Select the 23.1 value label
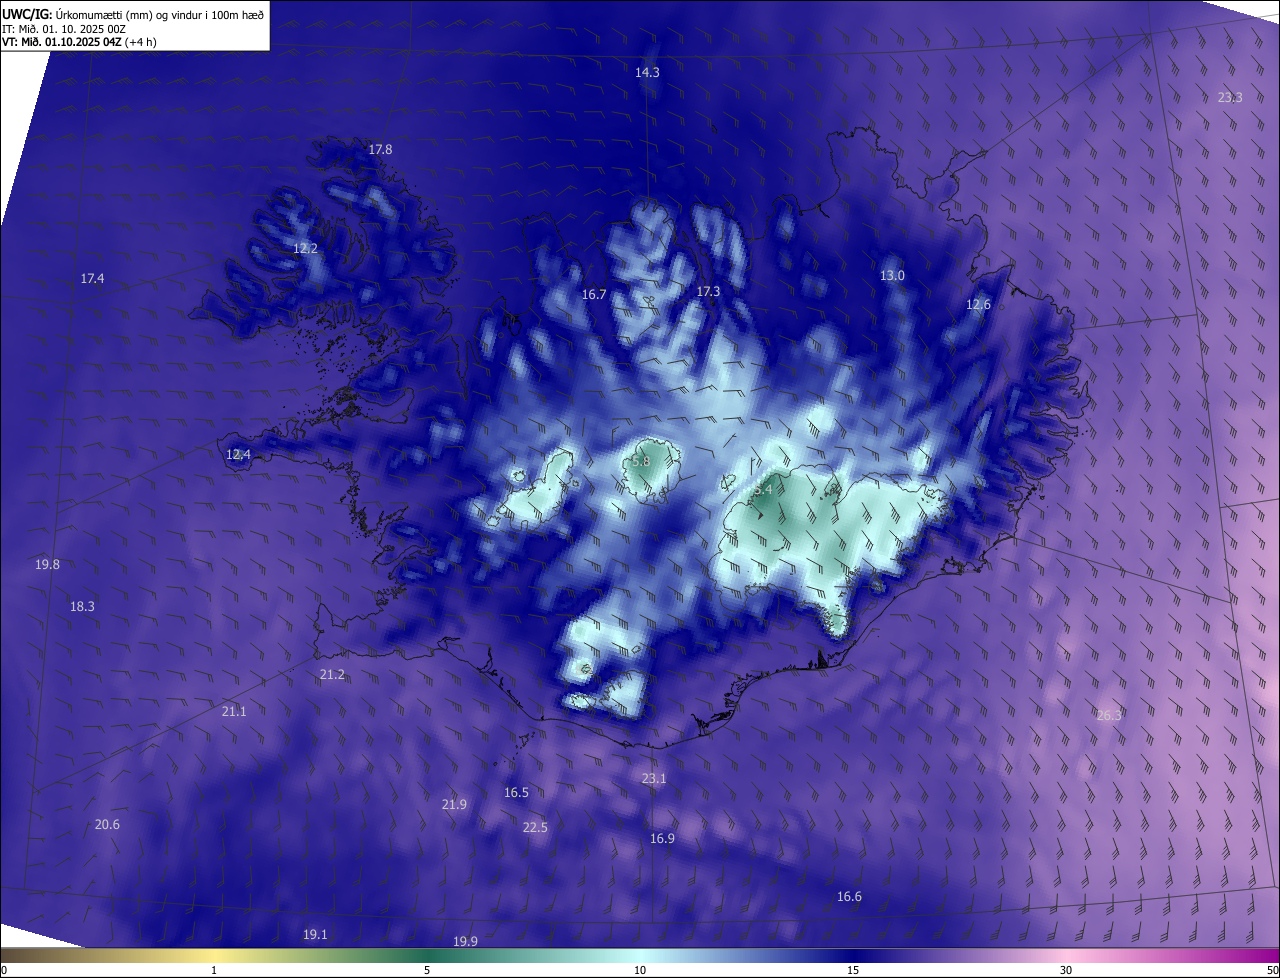1280x978 pixels. point(653,778)
